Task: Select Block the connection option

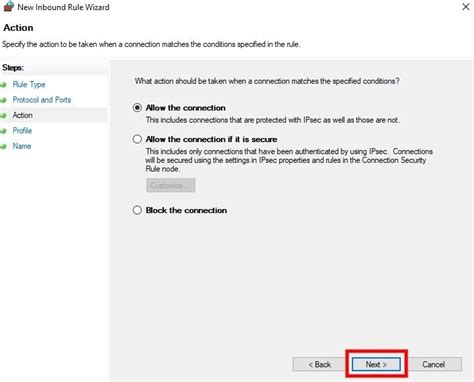Action: [x=137, y=210]
